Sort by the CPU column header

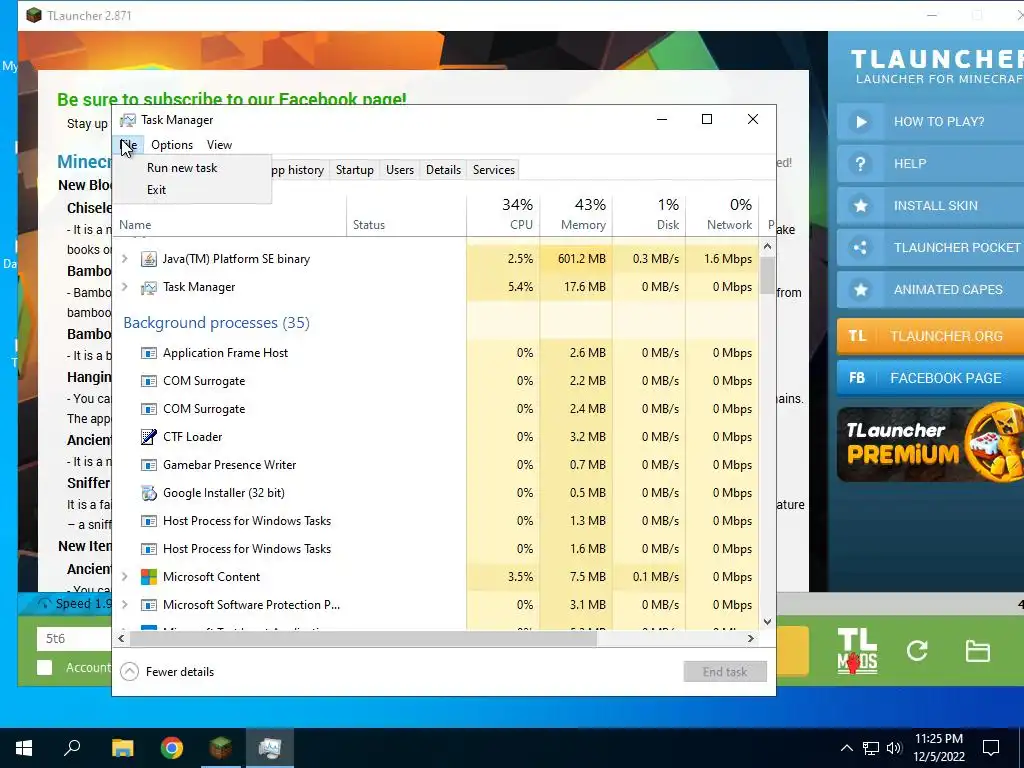504,214
